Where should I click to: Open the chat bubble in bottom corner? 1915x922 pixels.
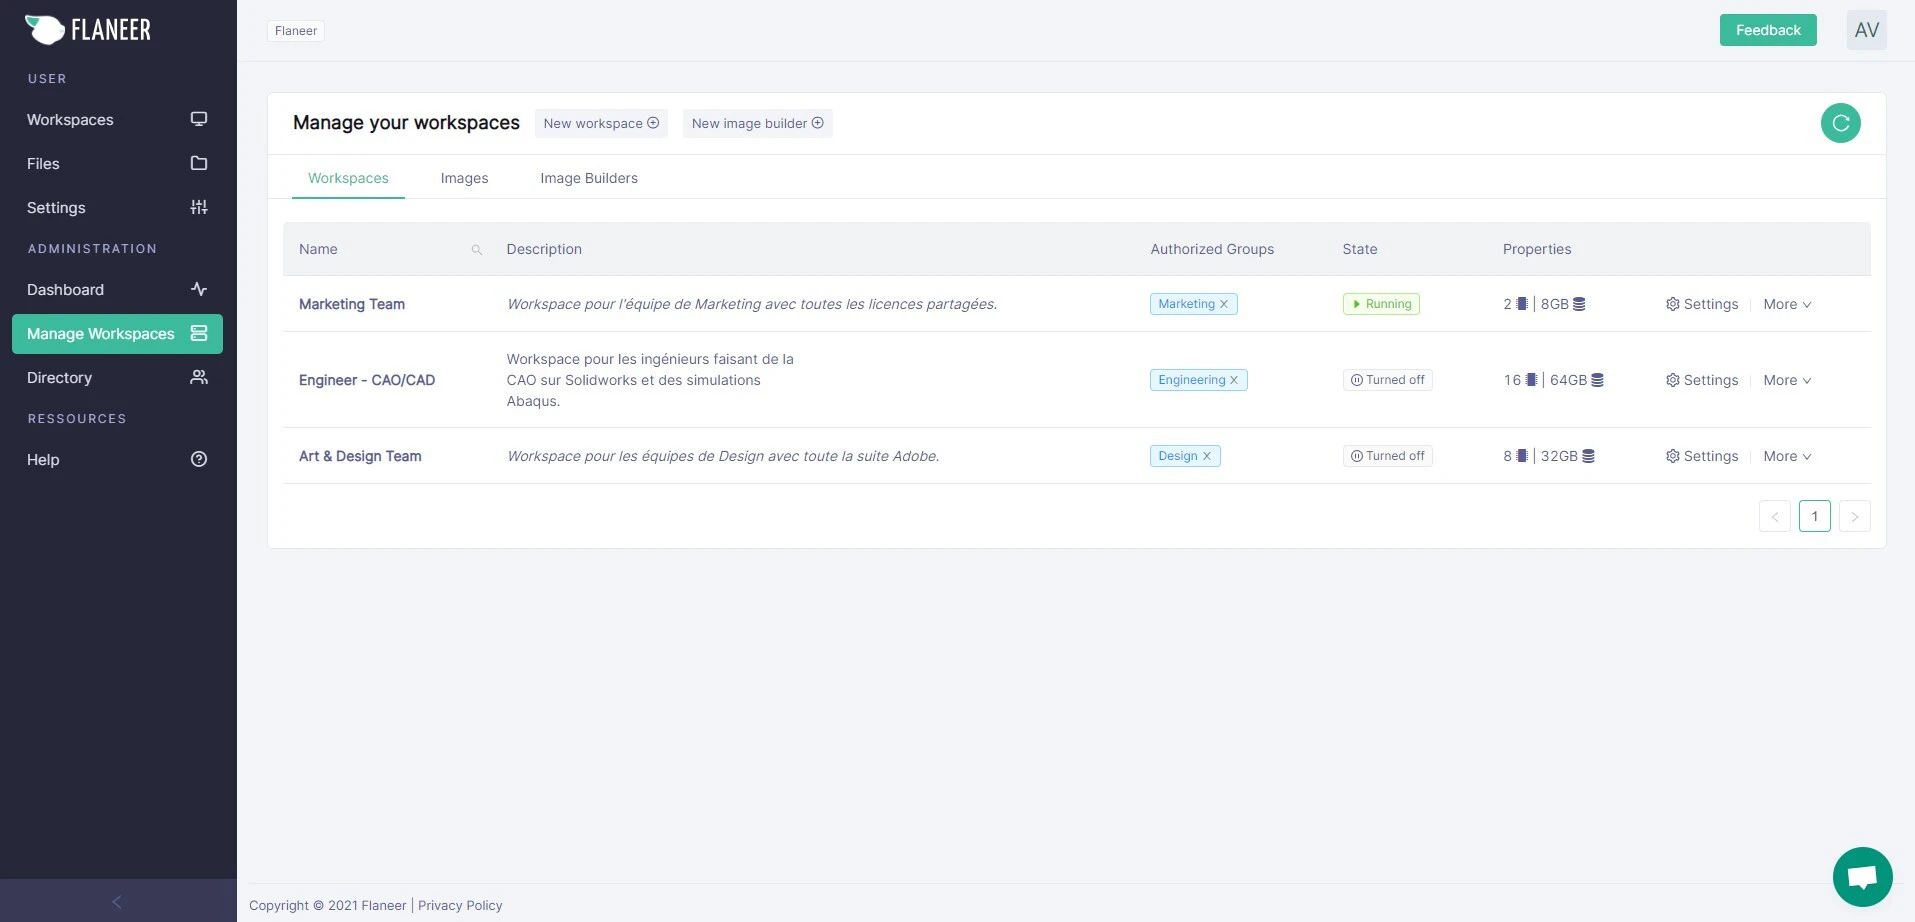[x=1861, y=876]
